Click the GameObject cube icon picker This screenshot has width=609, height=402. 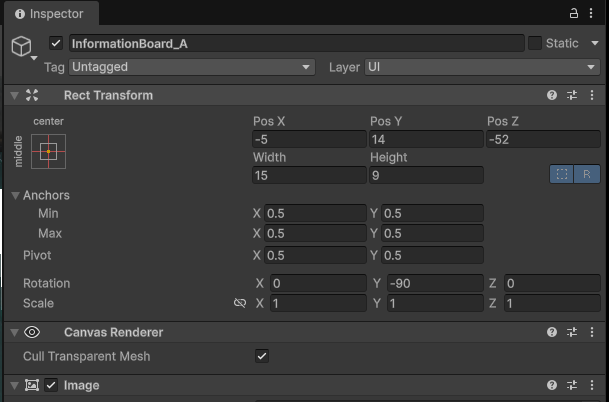click(22, 47)
